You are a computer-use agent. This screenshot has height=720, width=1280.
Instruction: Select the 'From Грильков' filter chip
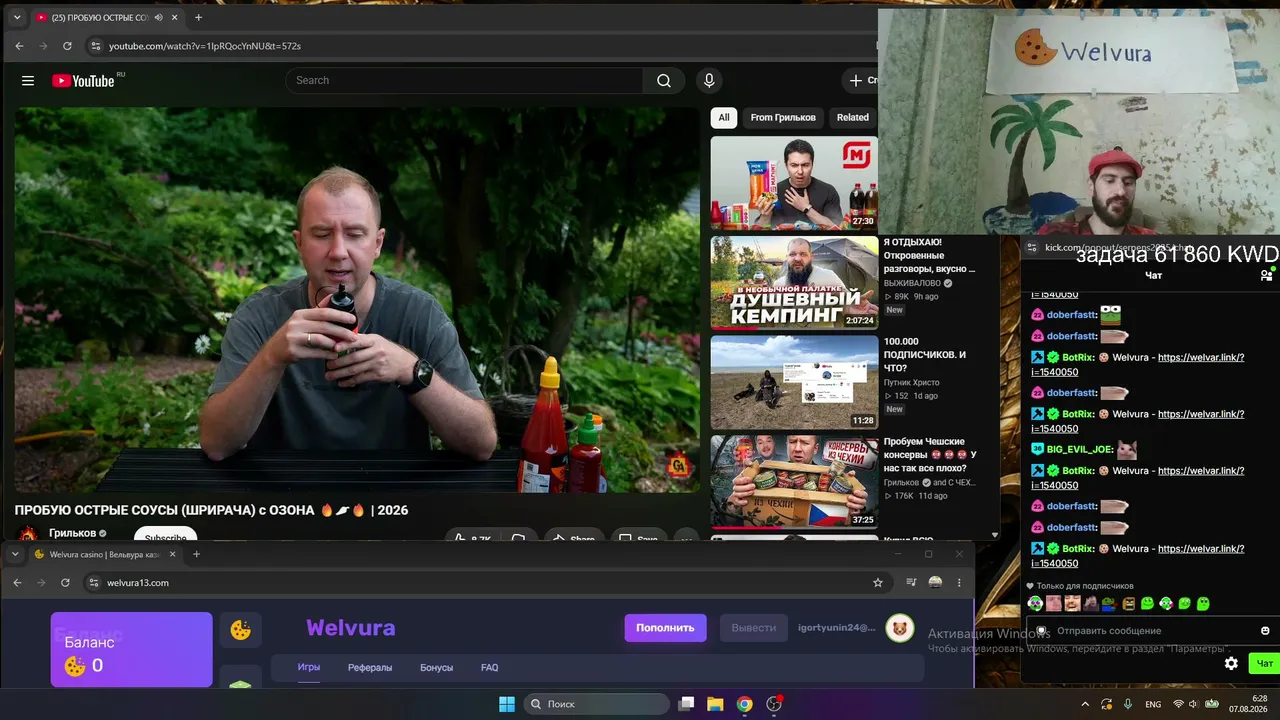tap(783, 118)
